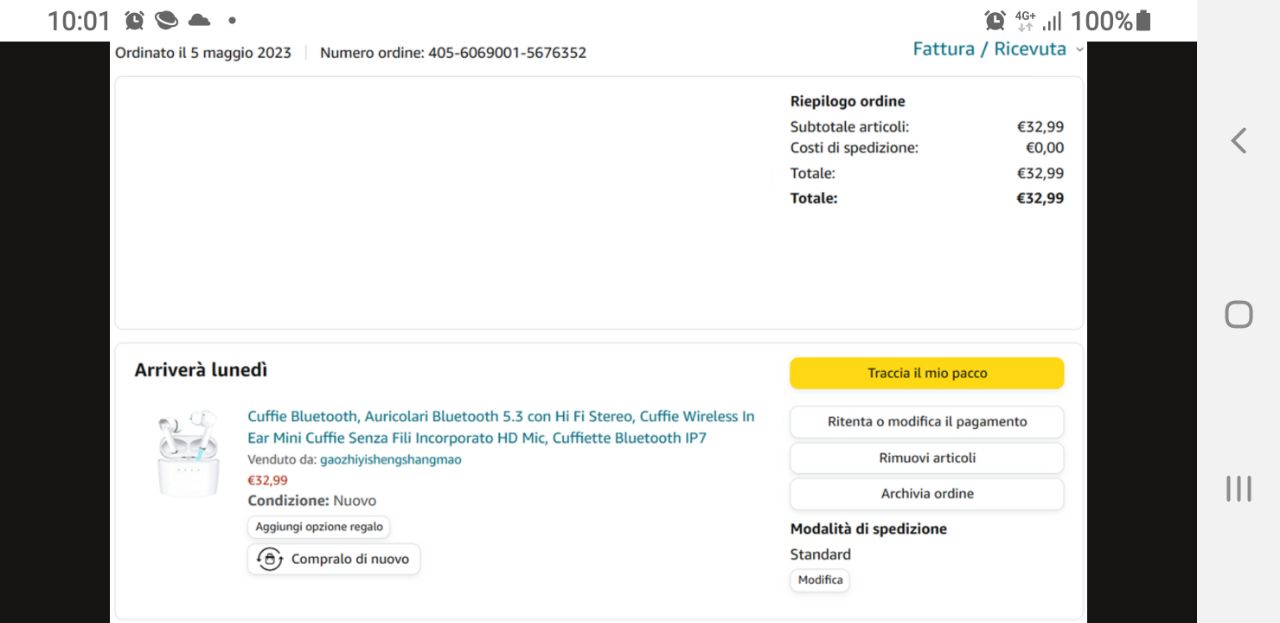Screen dimensions: 1280x623
Task: Tap the Android back navigation arrow
Action: pos(1238,141)
